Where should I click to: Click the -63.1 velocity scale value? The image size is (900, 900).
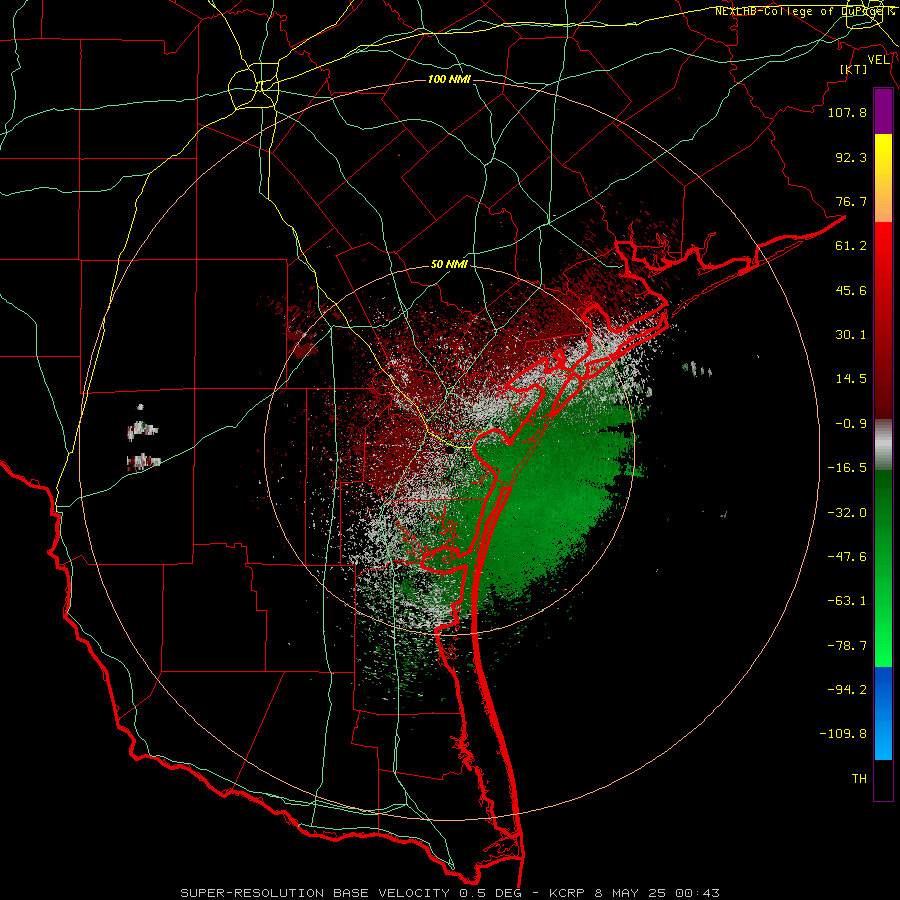(x=847, y=601)
